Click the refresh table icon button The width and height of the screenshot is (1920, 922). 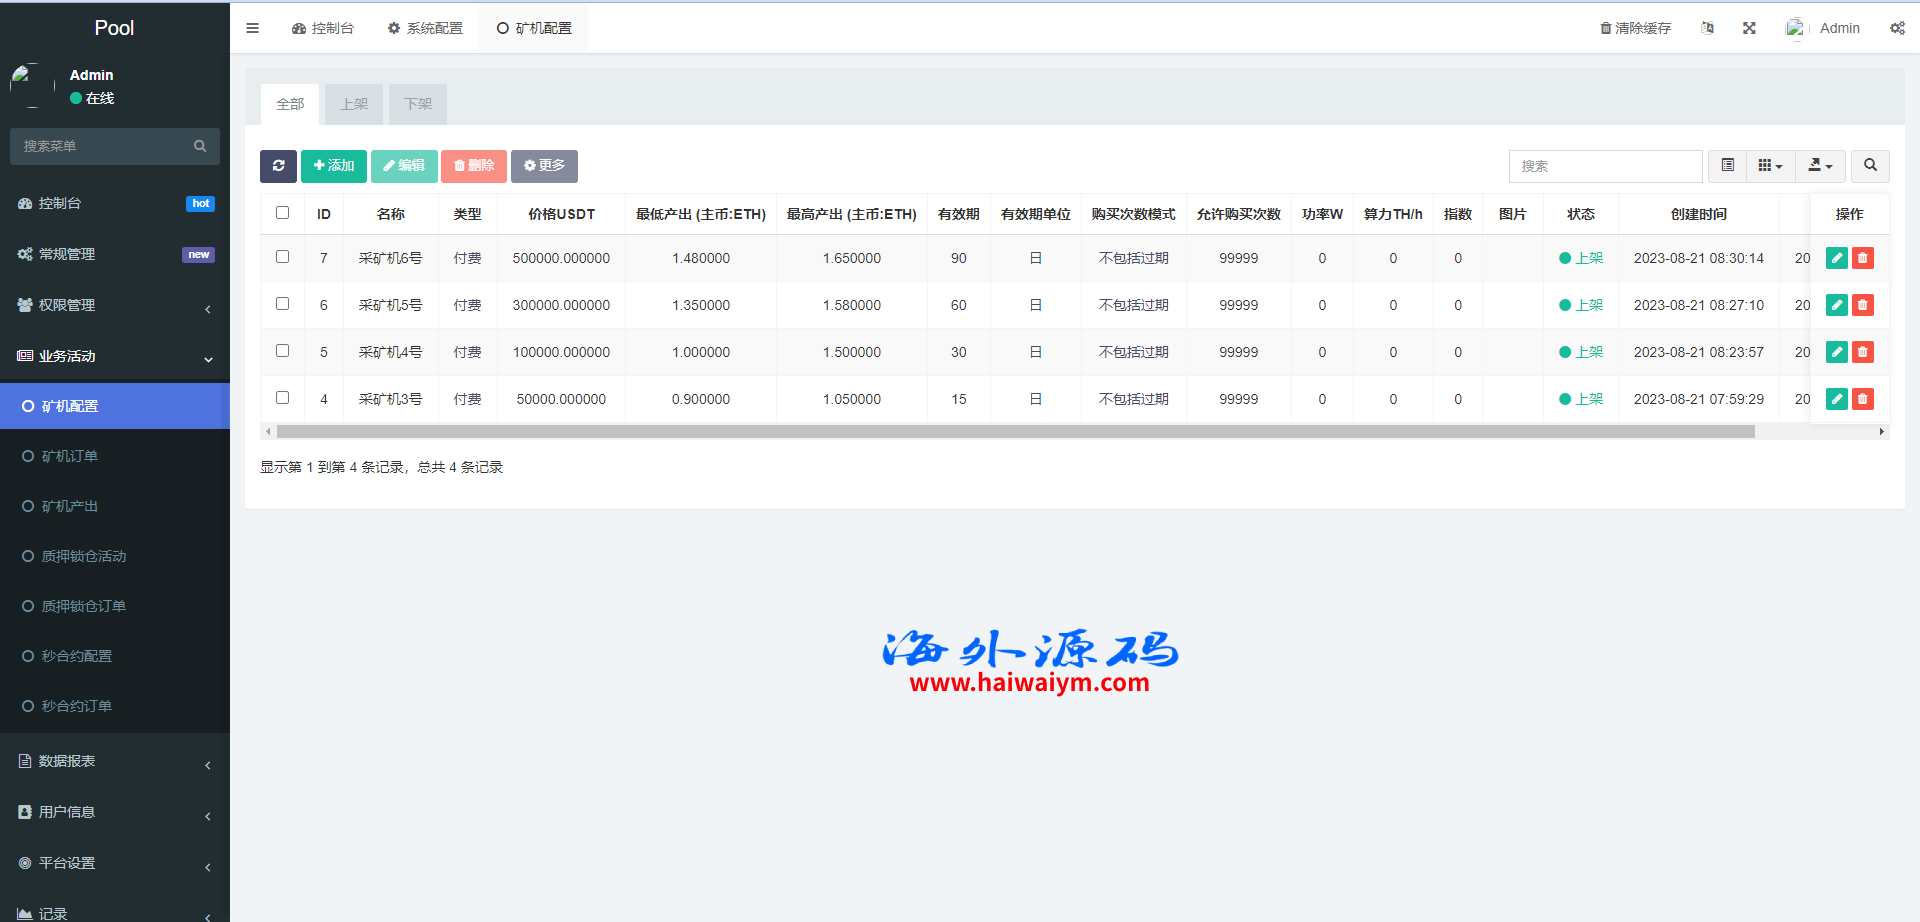click(x=278, y=166)
